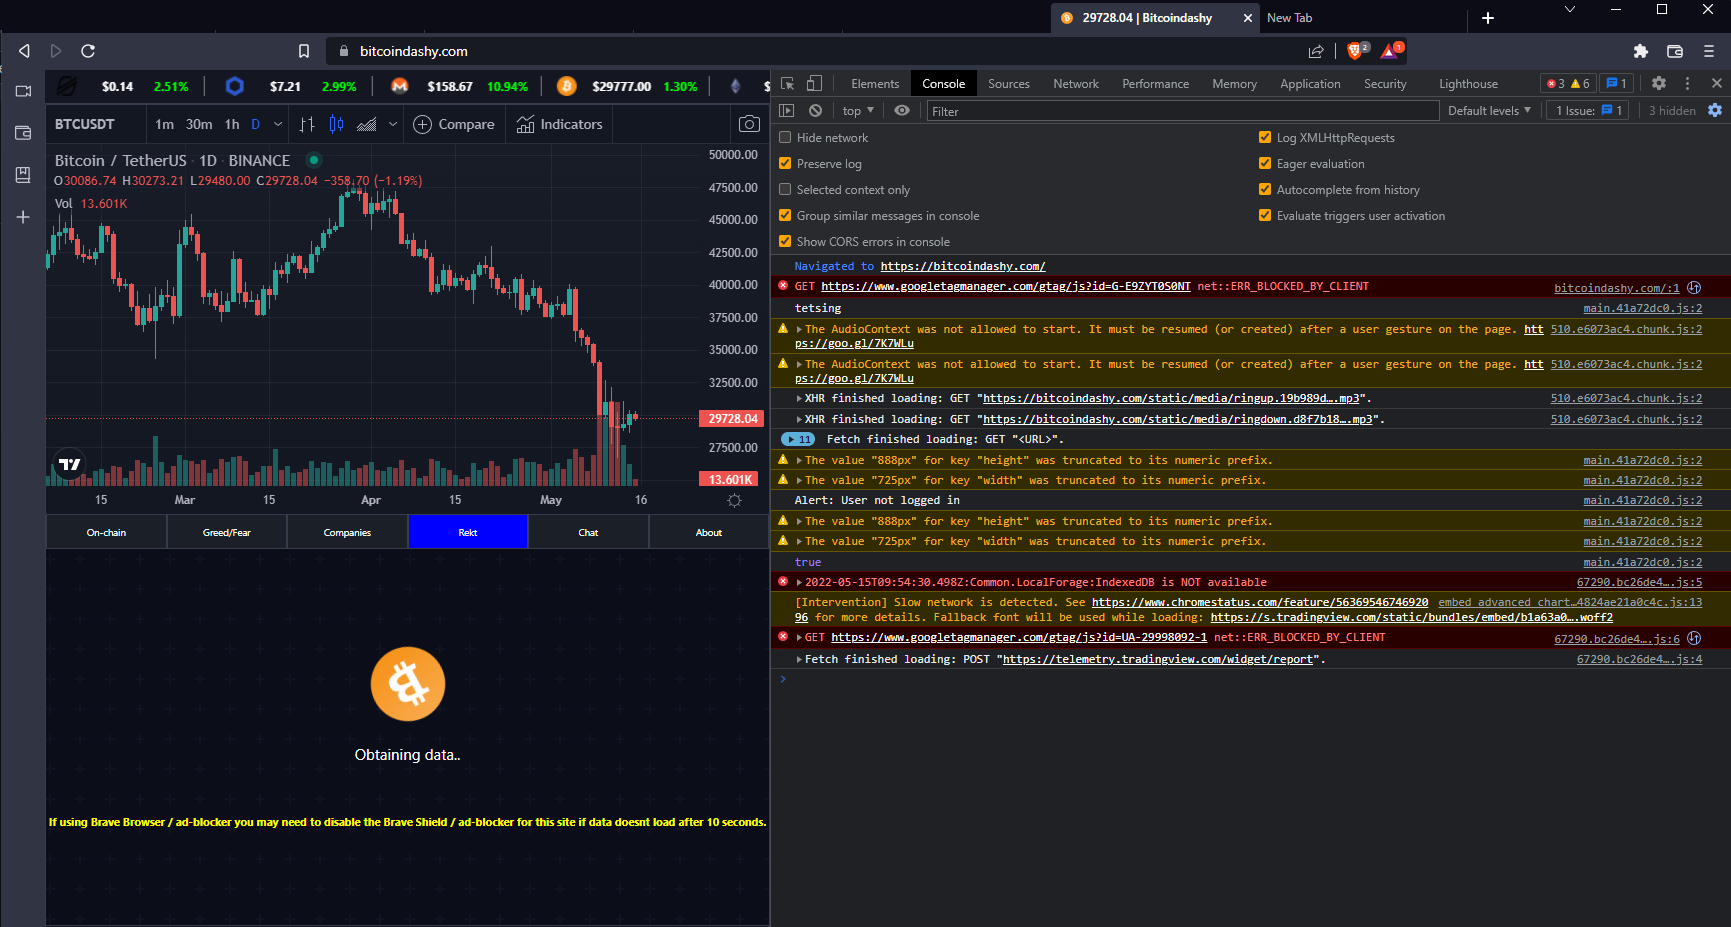Click the Compare button on the chart
The image size is (1731, 927).
[x=454, y=124]
